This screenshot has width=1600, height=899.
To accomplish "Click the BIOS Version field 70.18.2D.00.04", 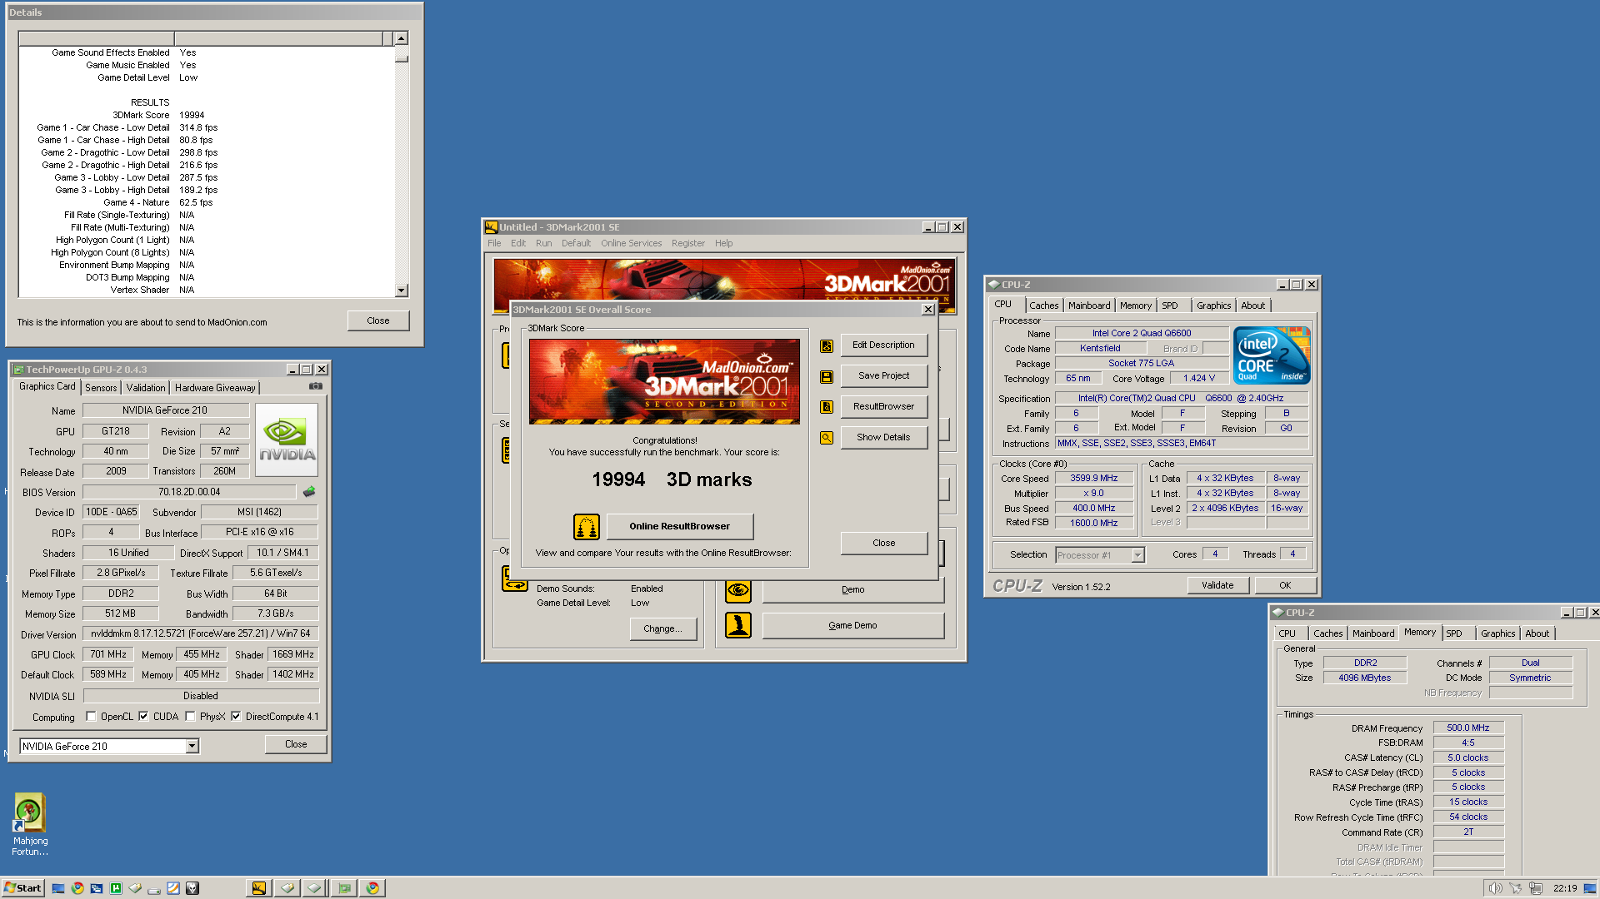I will [189, 492].
